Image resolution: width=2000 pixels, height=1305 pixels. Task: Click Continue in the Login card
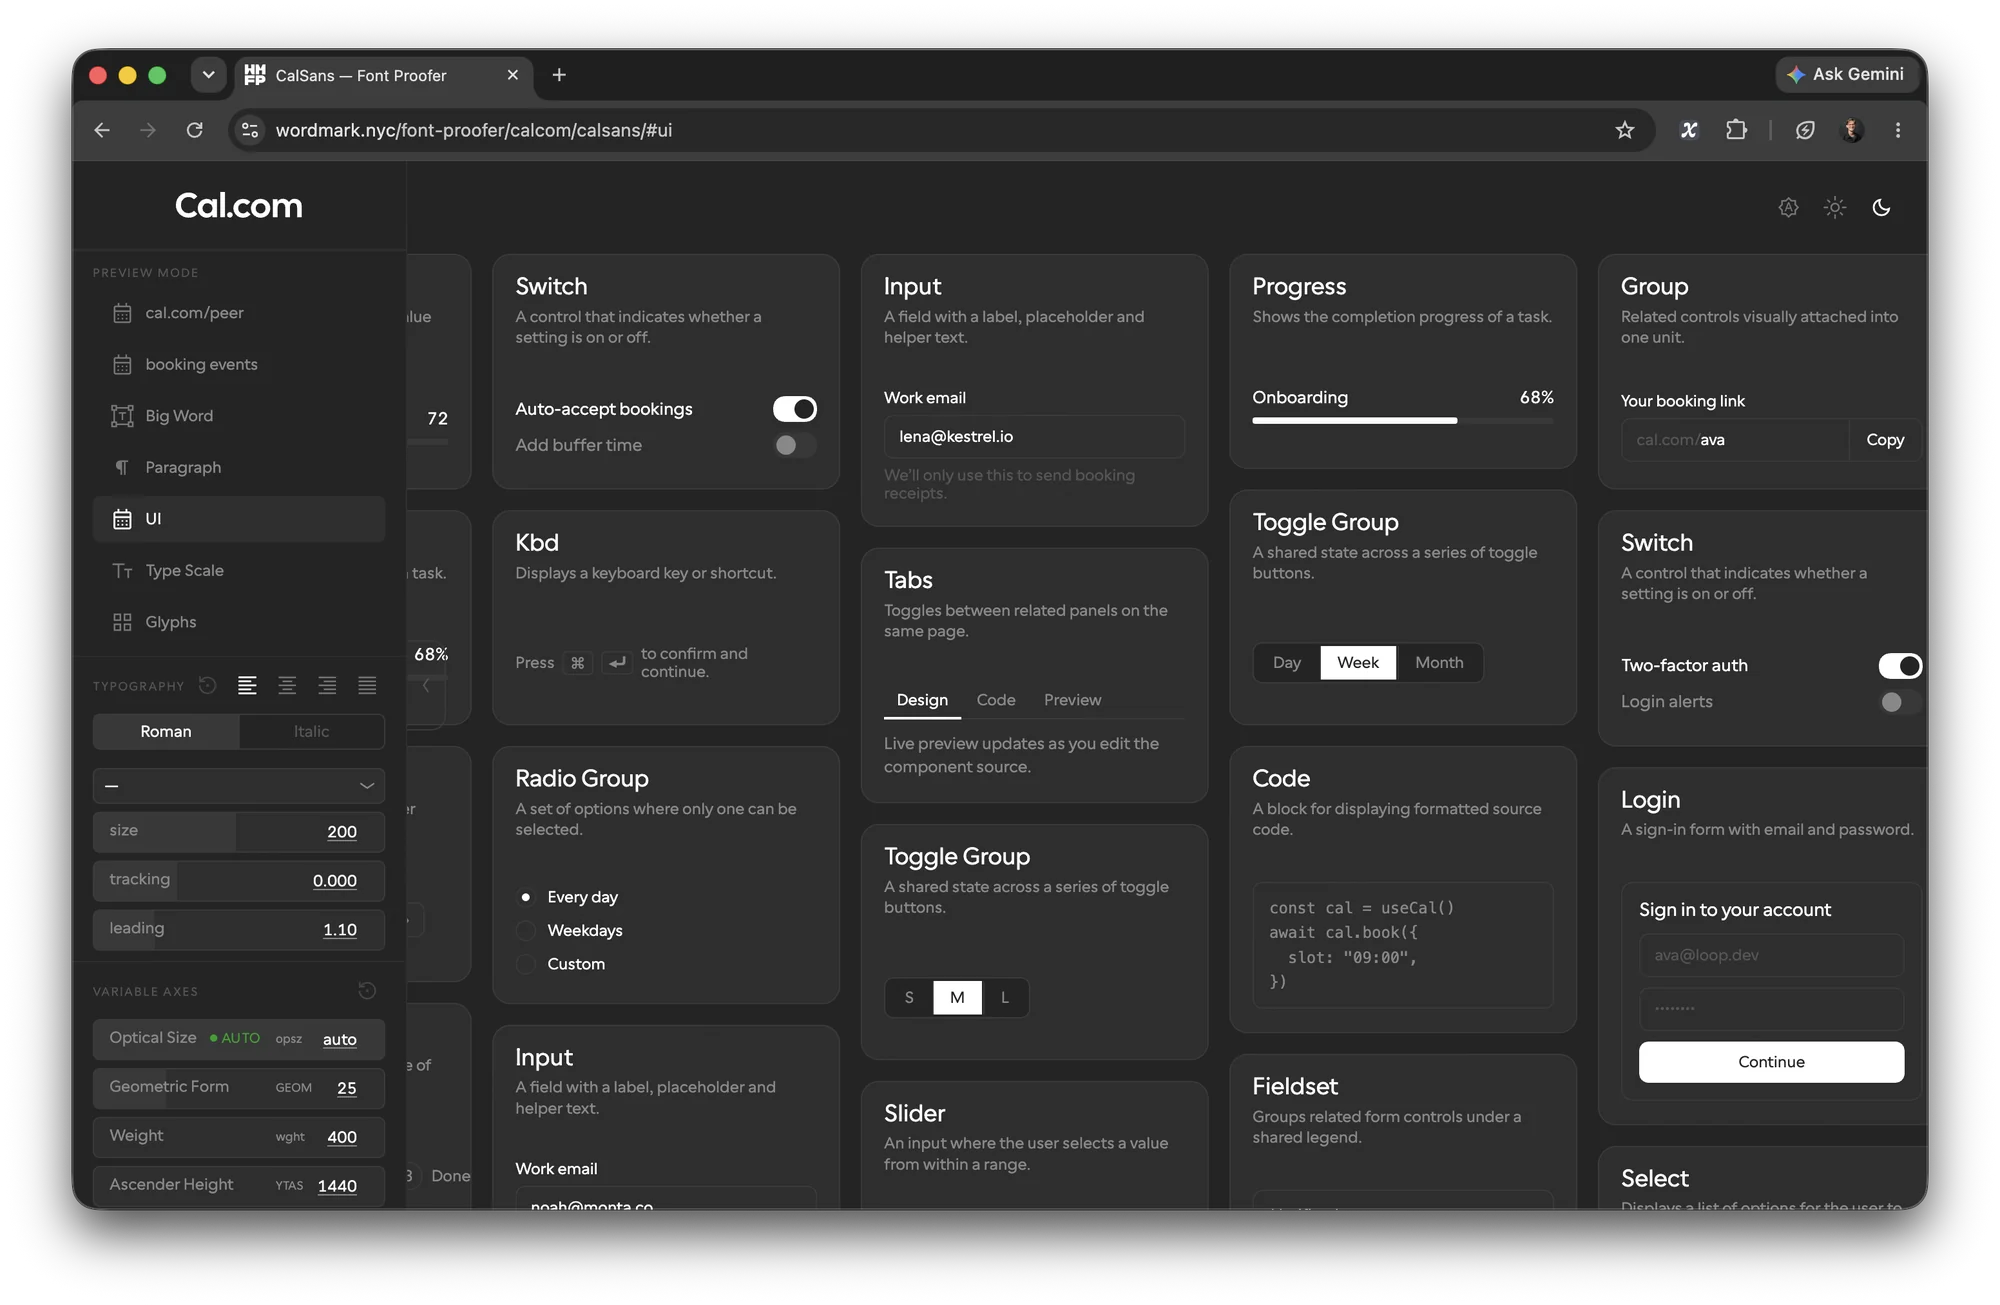tap(1771, 1062)
